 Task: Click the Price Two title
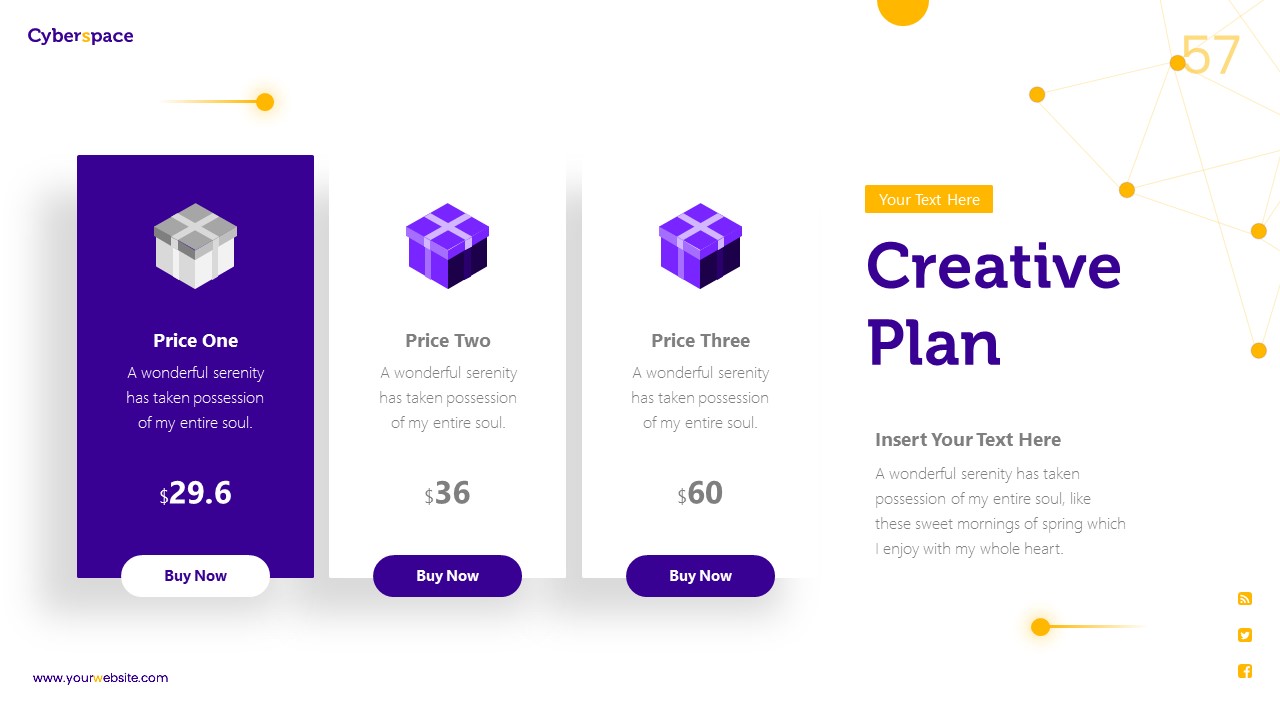pos(448,340)
